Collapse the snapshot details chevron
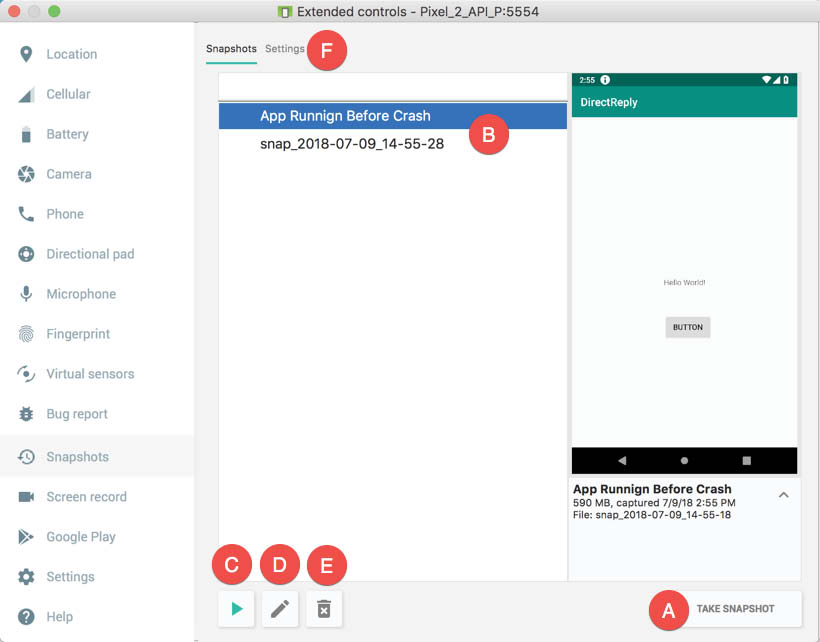 tap(783, 495)
